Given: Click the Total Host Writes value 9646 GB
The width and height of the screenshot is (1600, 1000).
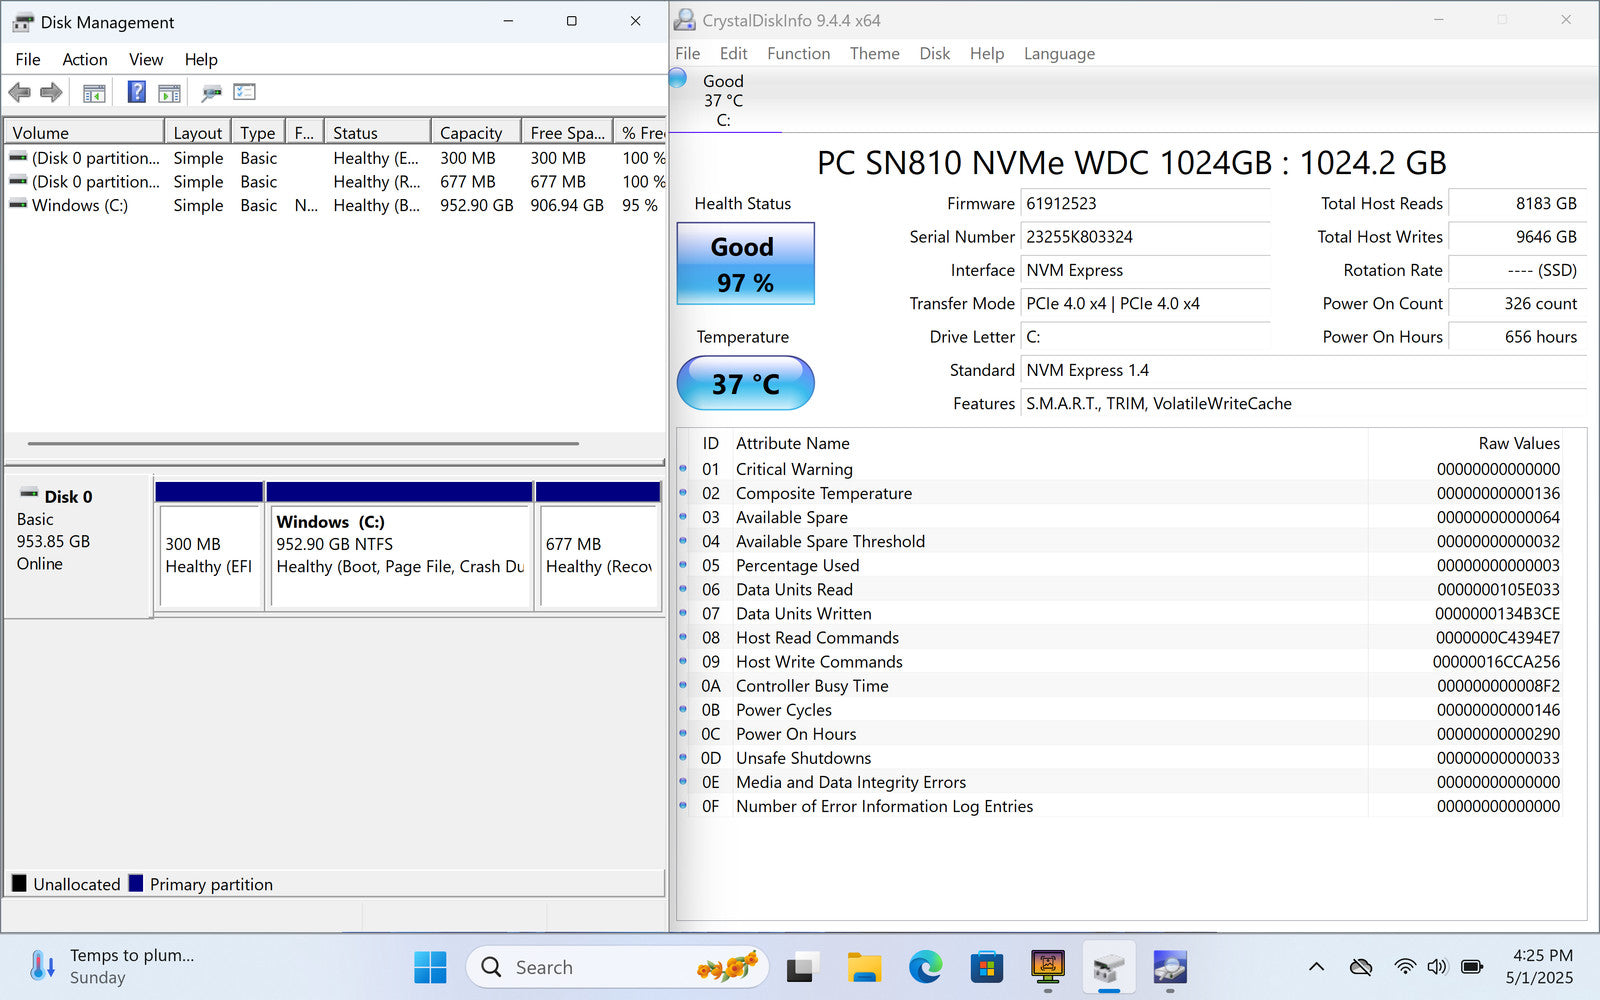Looking at the screenshot, I should [1546, 237].
